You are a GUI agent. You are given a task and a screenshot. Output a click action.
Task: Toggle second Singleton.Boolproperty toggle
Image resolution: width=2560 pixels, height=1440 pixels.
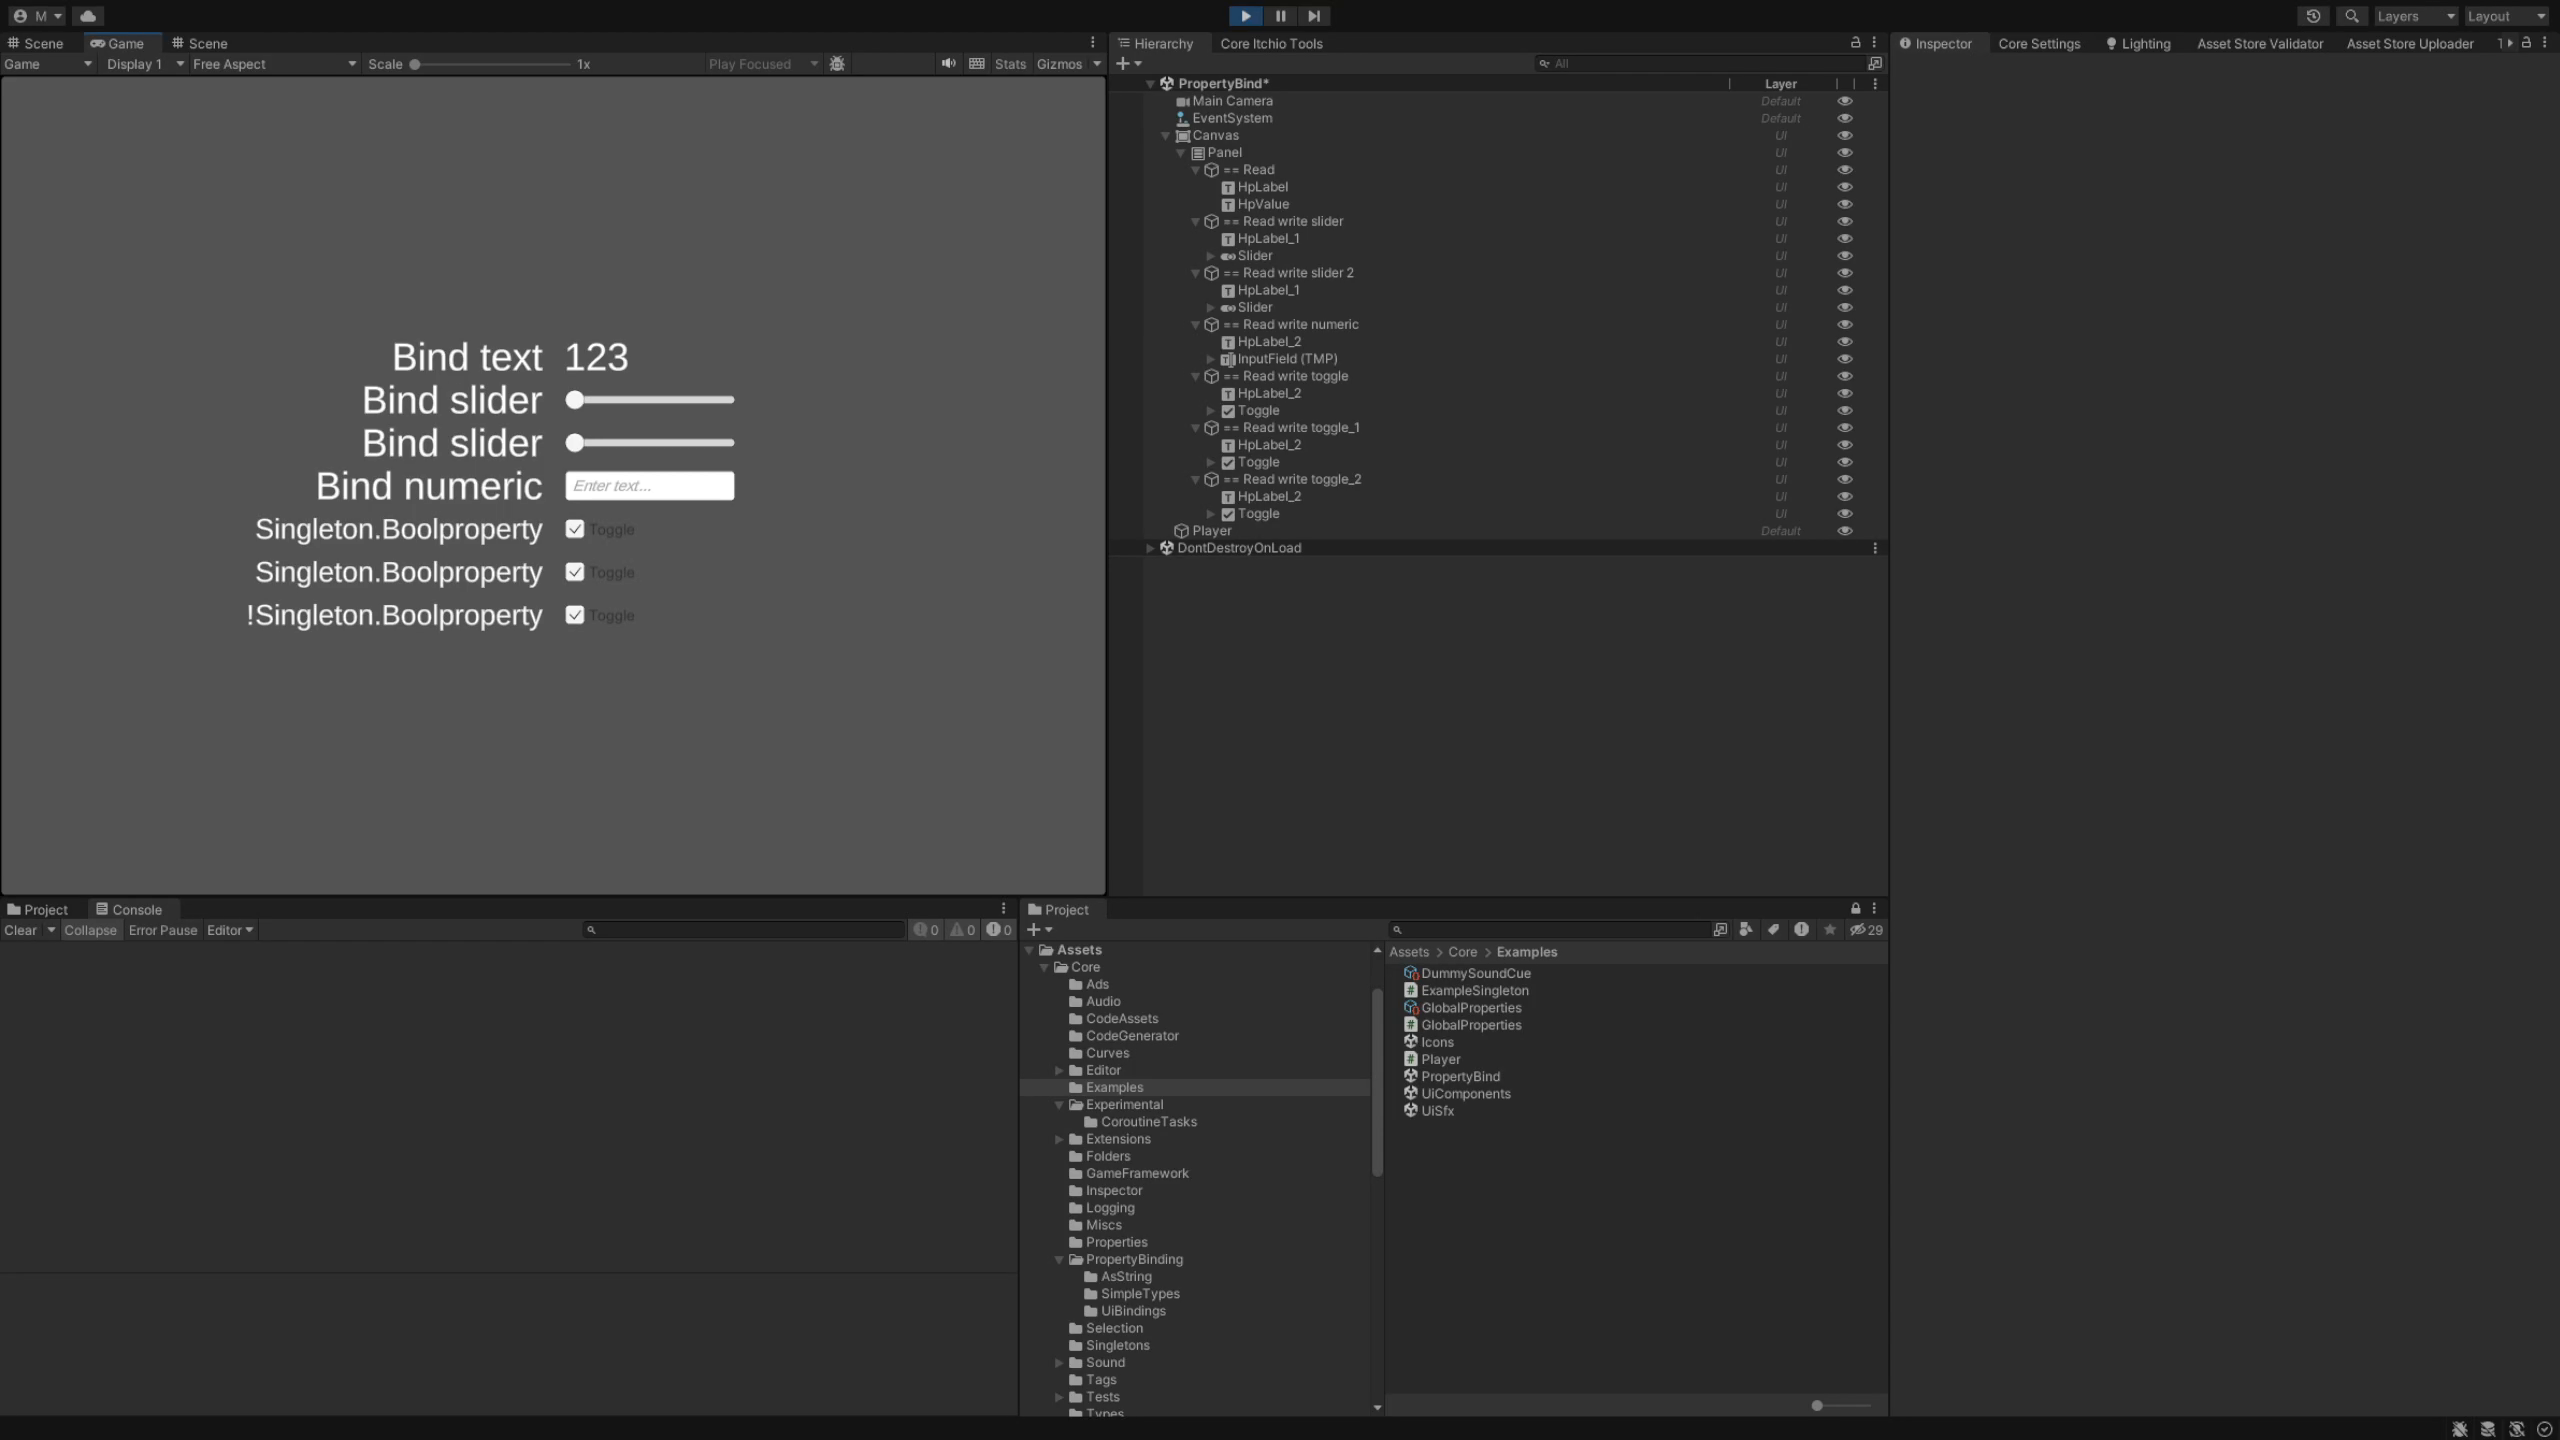tap(573, 571)
